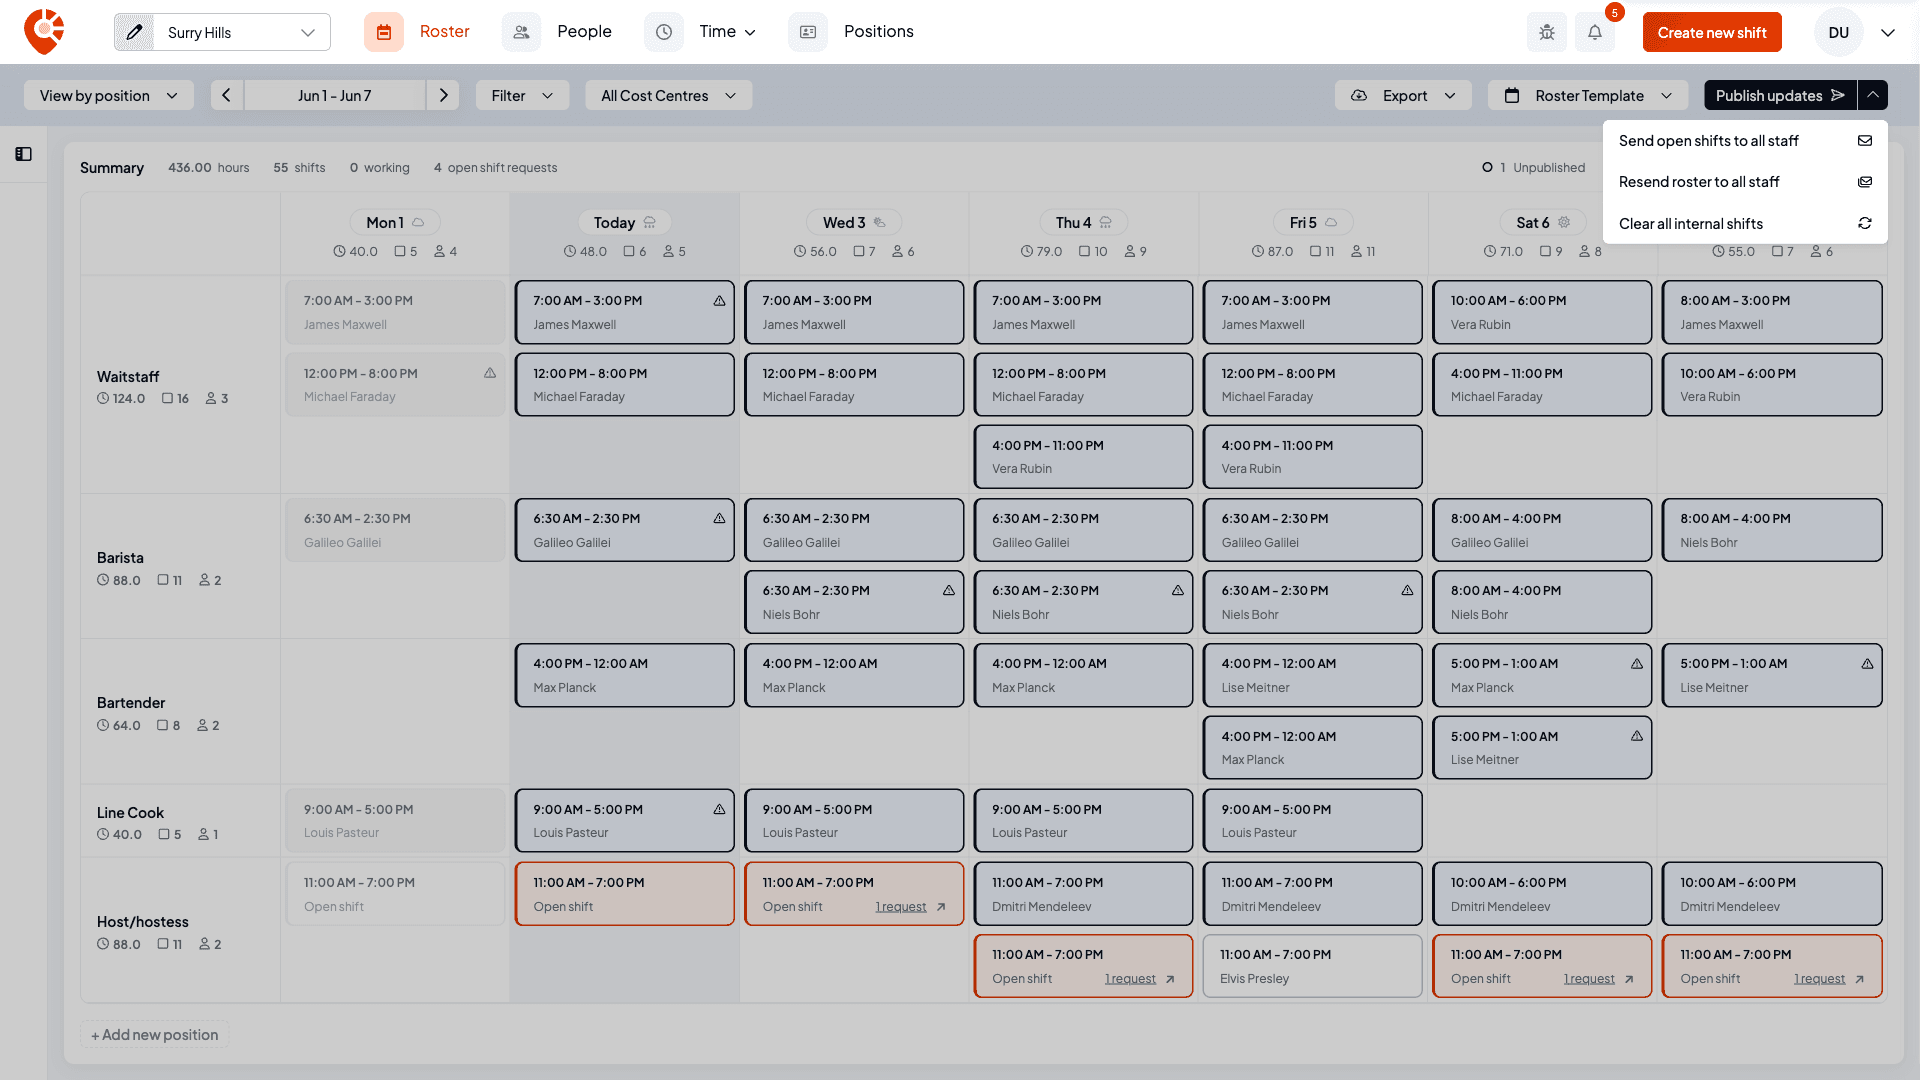This screenshot has width=1920, height=1080.
Task: Open the Roster calendar icon
Action: pyautogui.click(x=384, y=32)
